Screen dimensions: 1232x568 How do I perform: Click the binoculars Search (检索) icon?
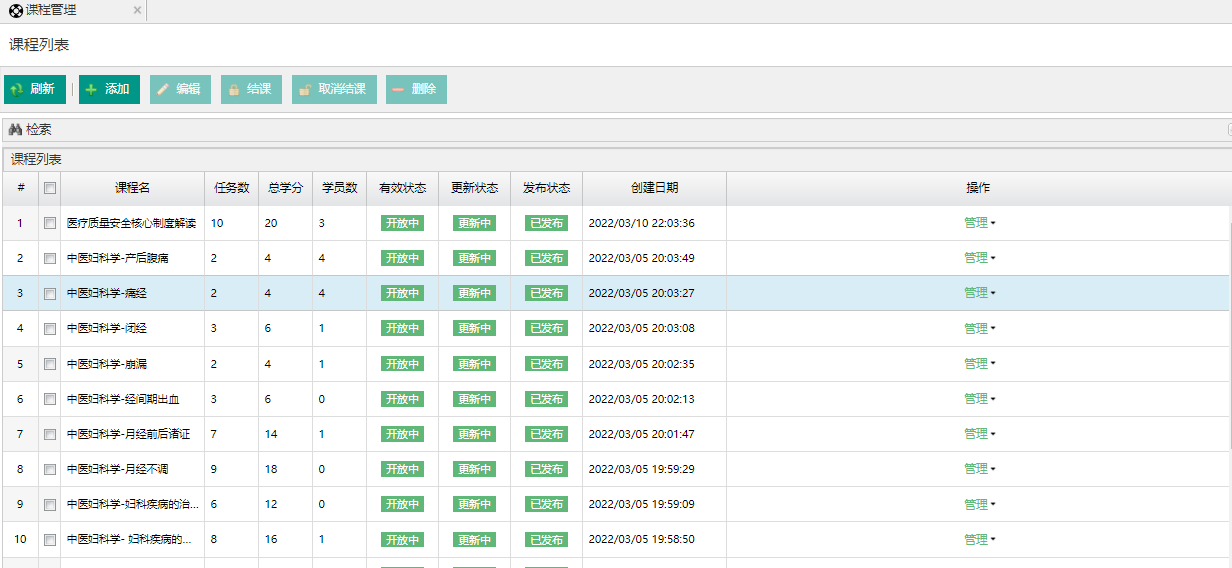tap(15, 130)
